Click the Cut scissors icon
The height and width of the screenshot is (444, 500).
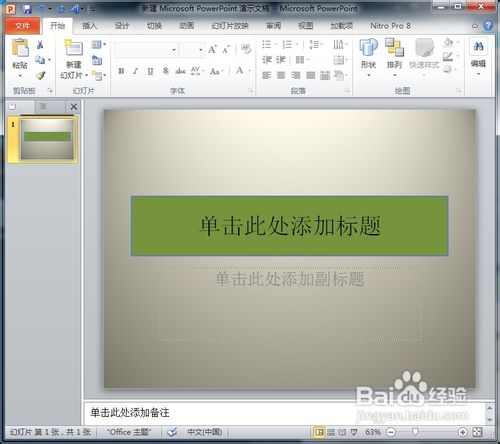coord(40,44)
